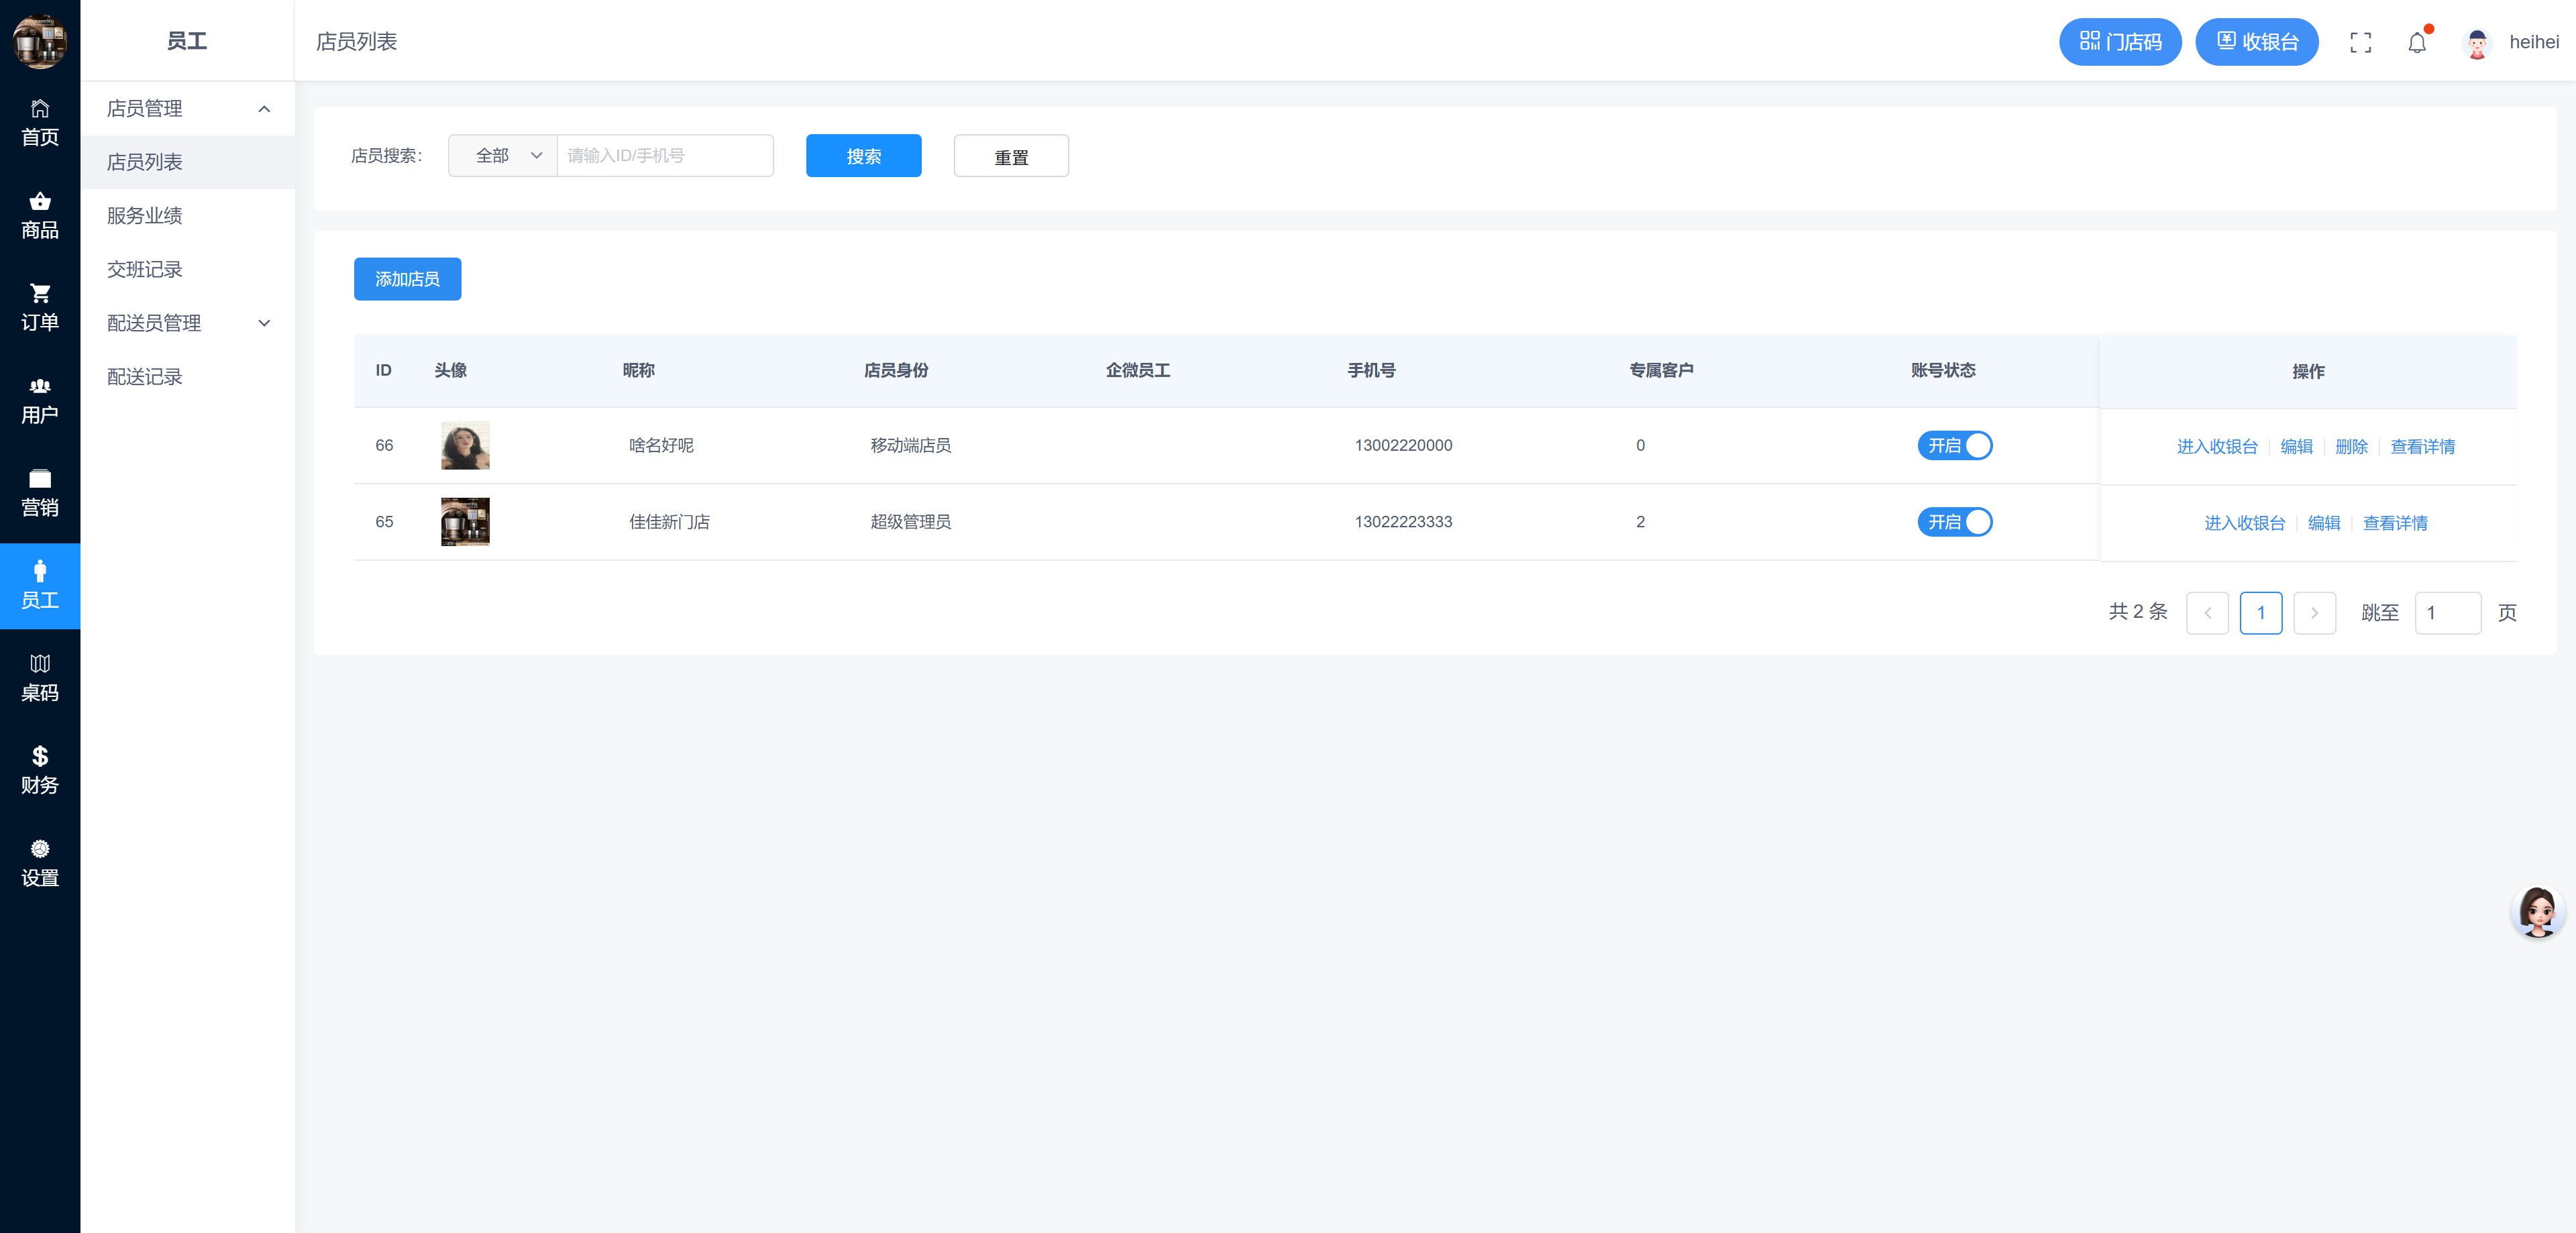
Task: Click the floating customer service avatar
Action: point(2537,911)
